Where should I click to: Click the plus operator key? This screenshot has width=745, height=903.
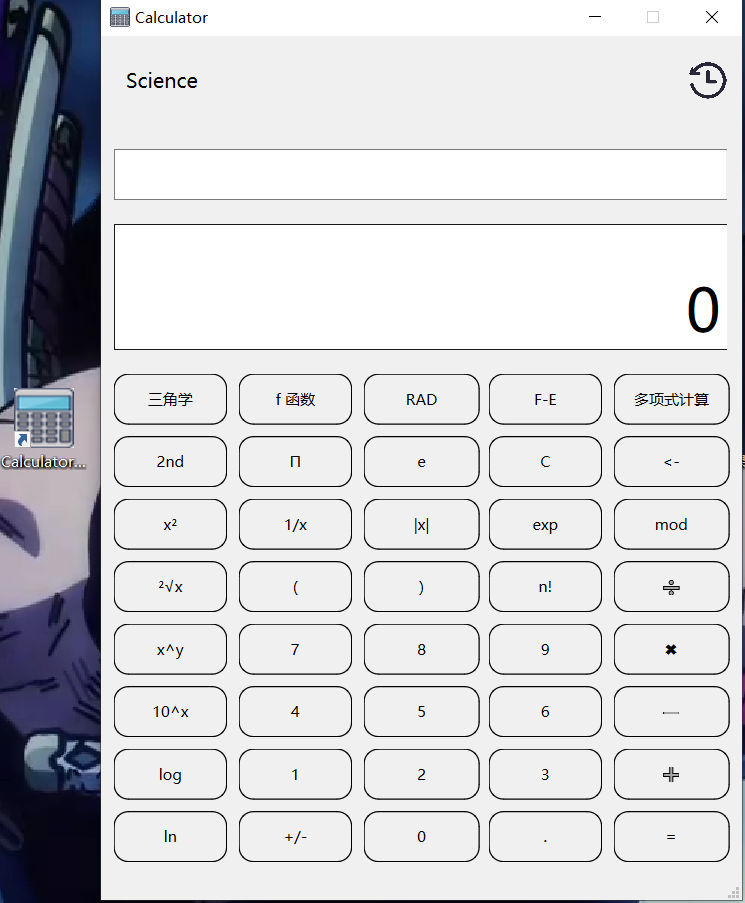click(671, 775)
